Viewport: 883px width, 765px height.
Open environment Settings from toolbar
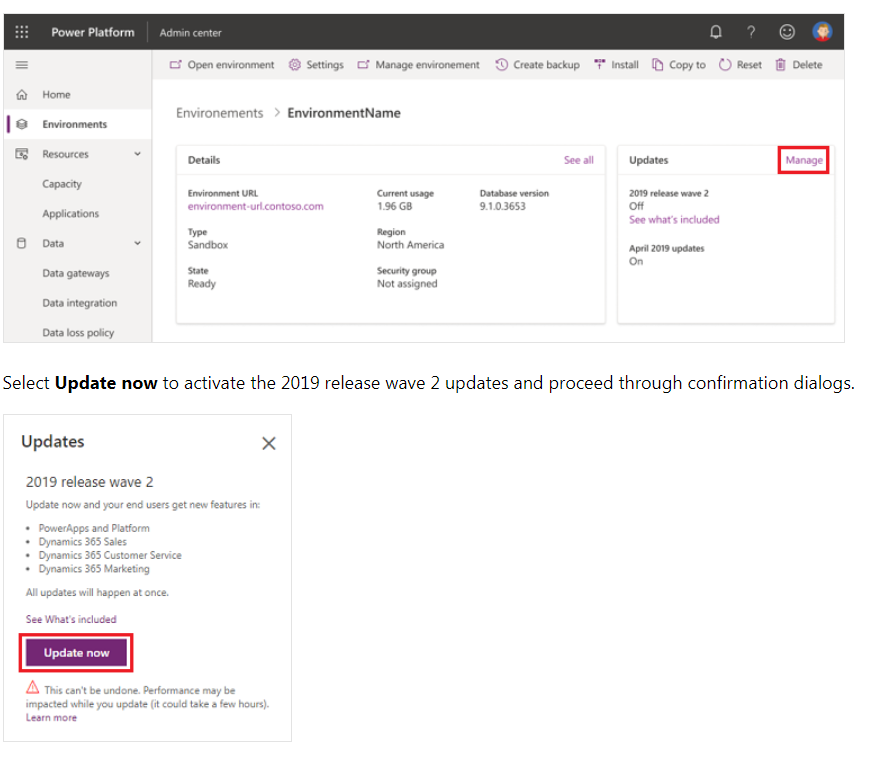[316, 65]
